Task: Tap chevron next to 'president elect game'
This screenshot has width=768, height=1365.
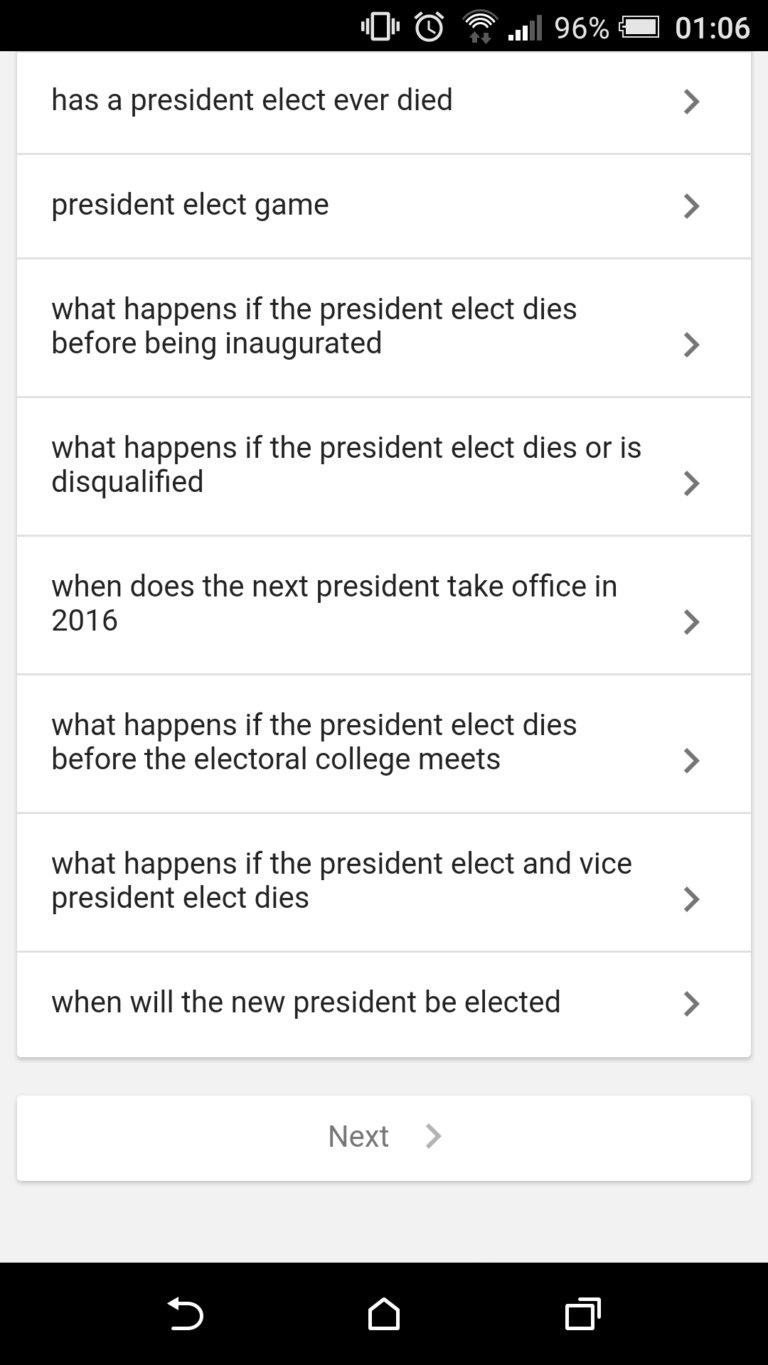Action: pos(691,206)
